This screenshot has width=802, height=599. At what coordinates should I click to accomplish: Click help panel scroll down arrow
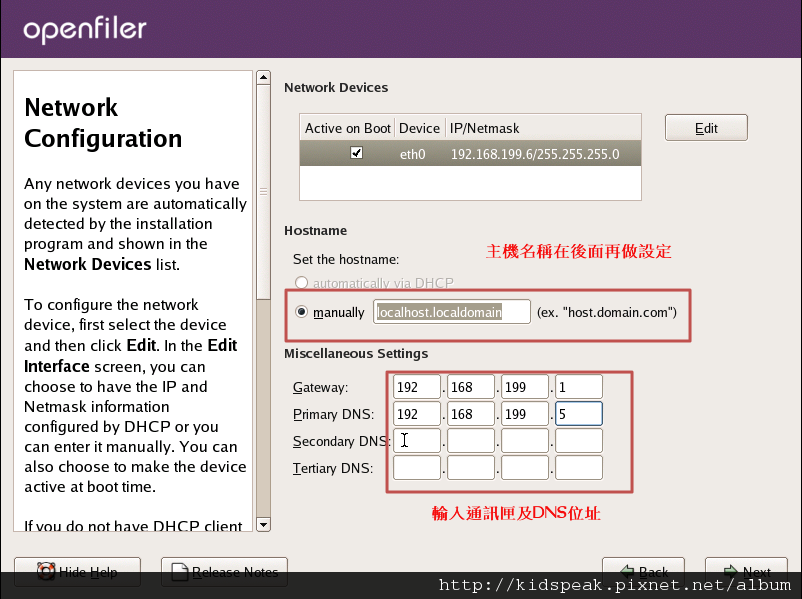pos(263,524)
